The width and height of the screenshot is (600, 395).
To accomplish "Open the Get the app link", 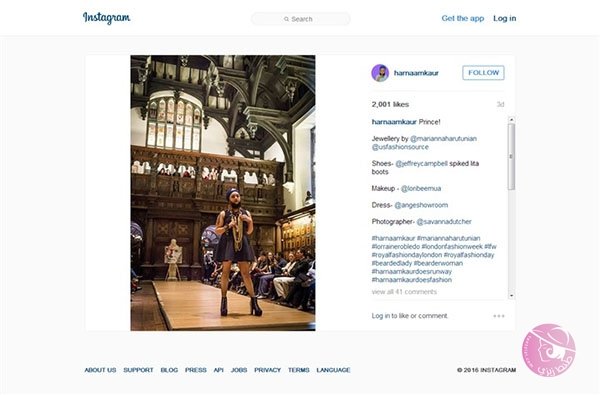I will [463, 18].
